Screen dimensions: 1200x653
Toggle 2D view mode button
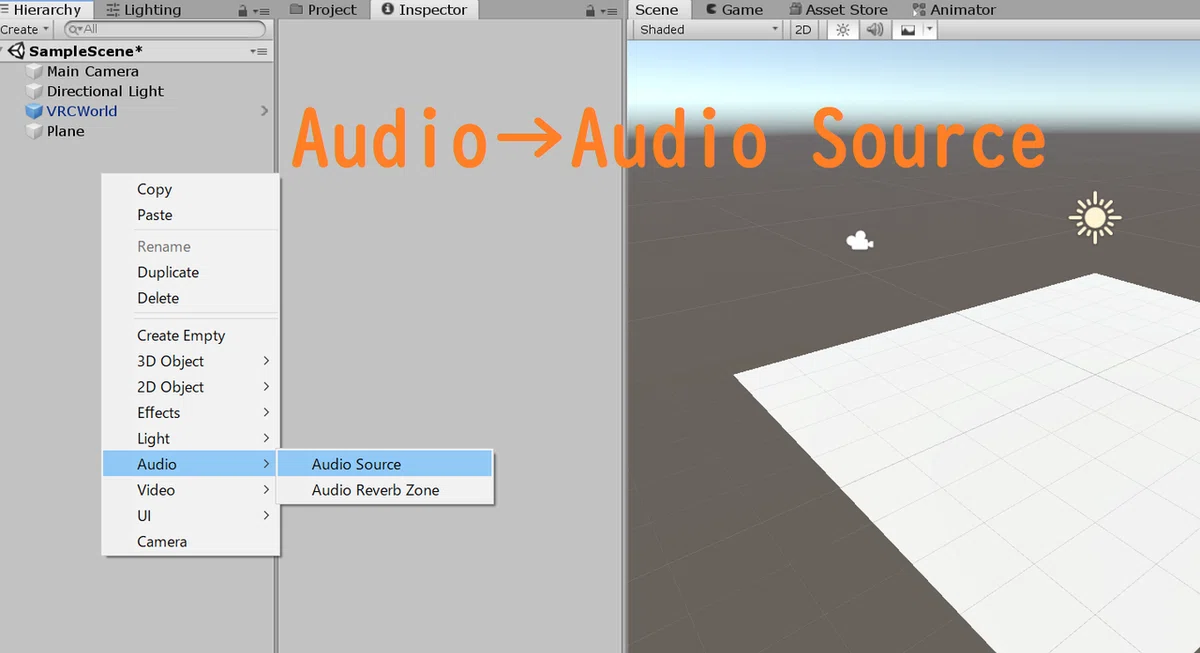(x=803, y=29)
